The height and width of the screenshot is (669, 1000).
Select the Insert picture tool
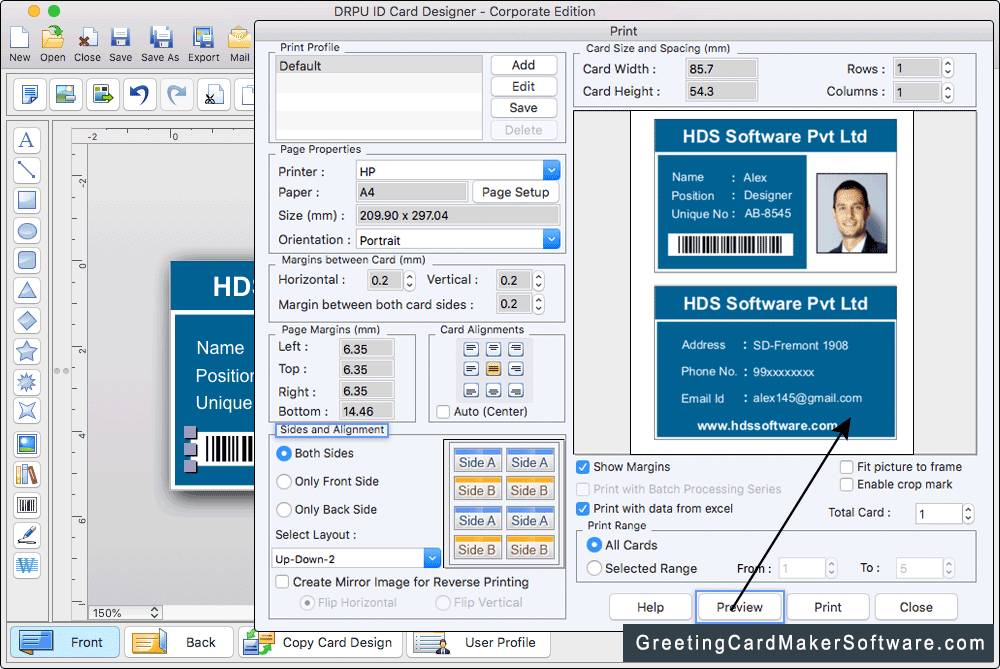coord(27,445)
